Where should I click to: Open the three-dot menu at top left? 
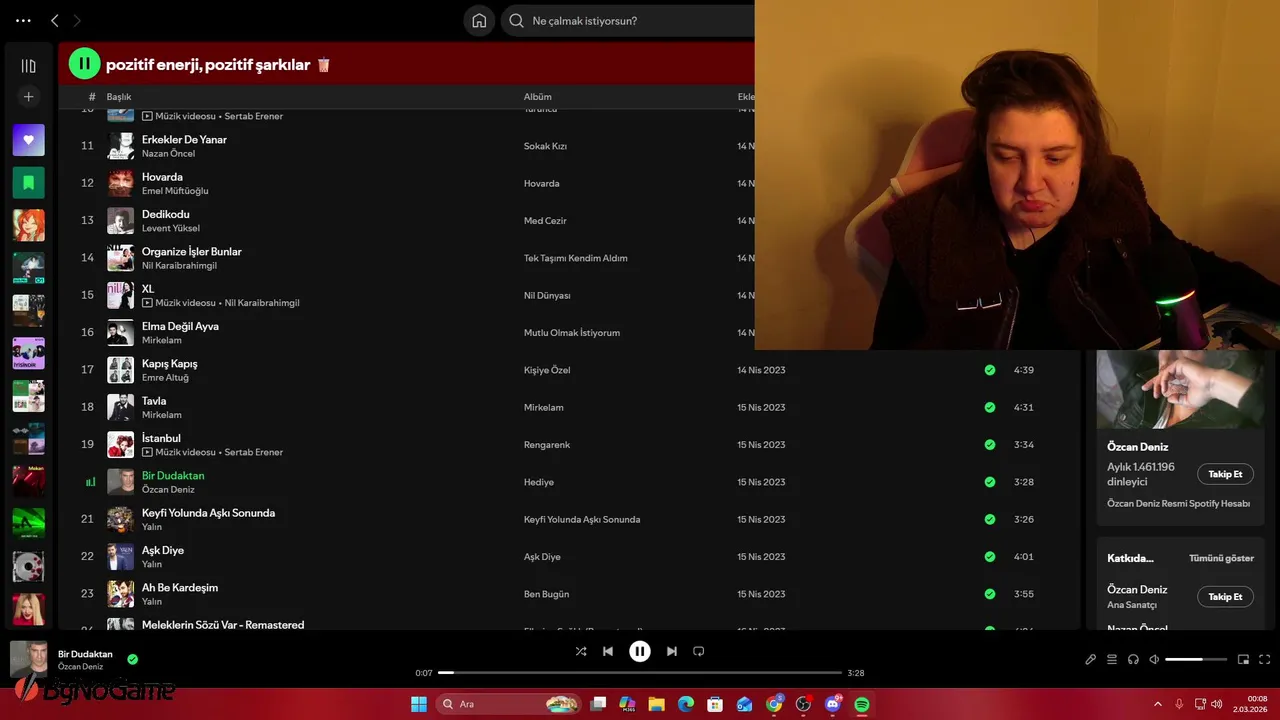click(23, 20)
